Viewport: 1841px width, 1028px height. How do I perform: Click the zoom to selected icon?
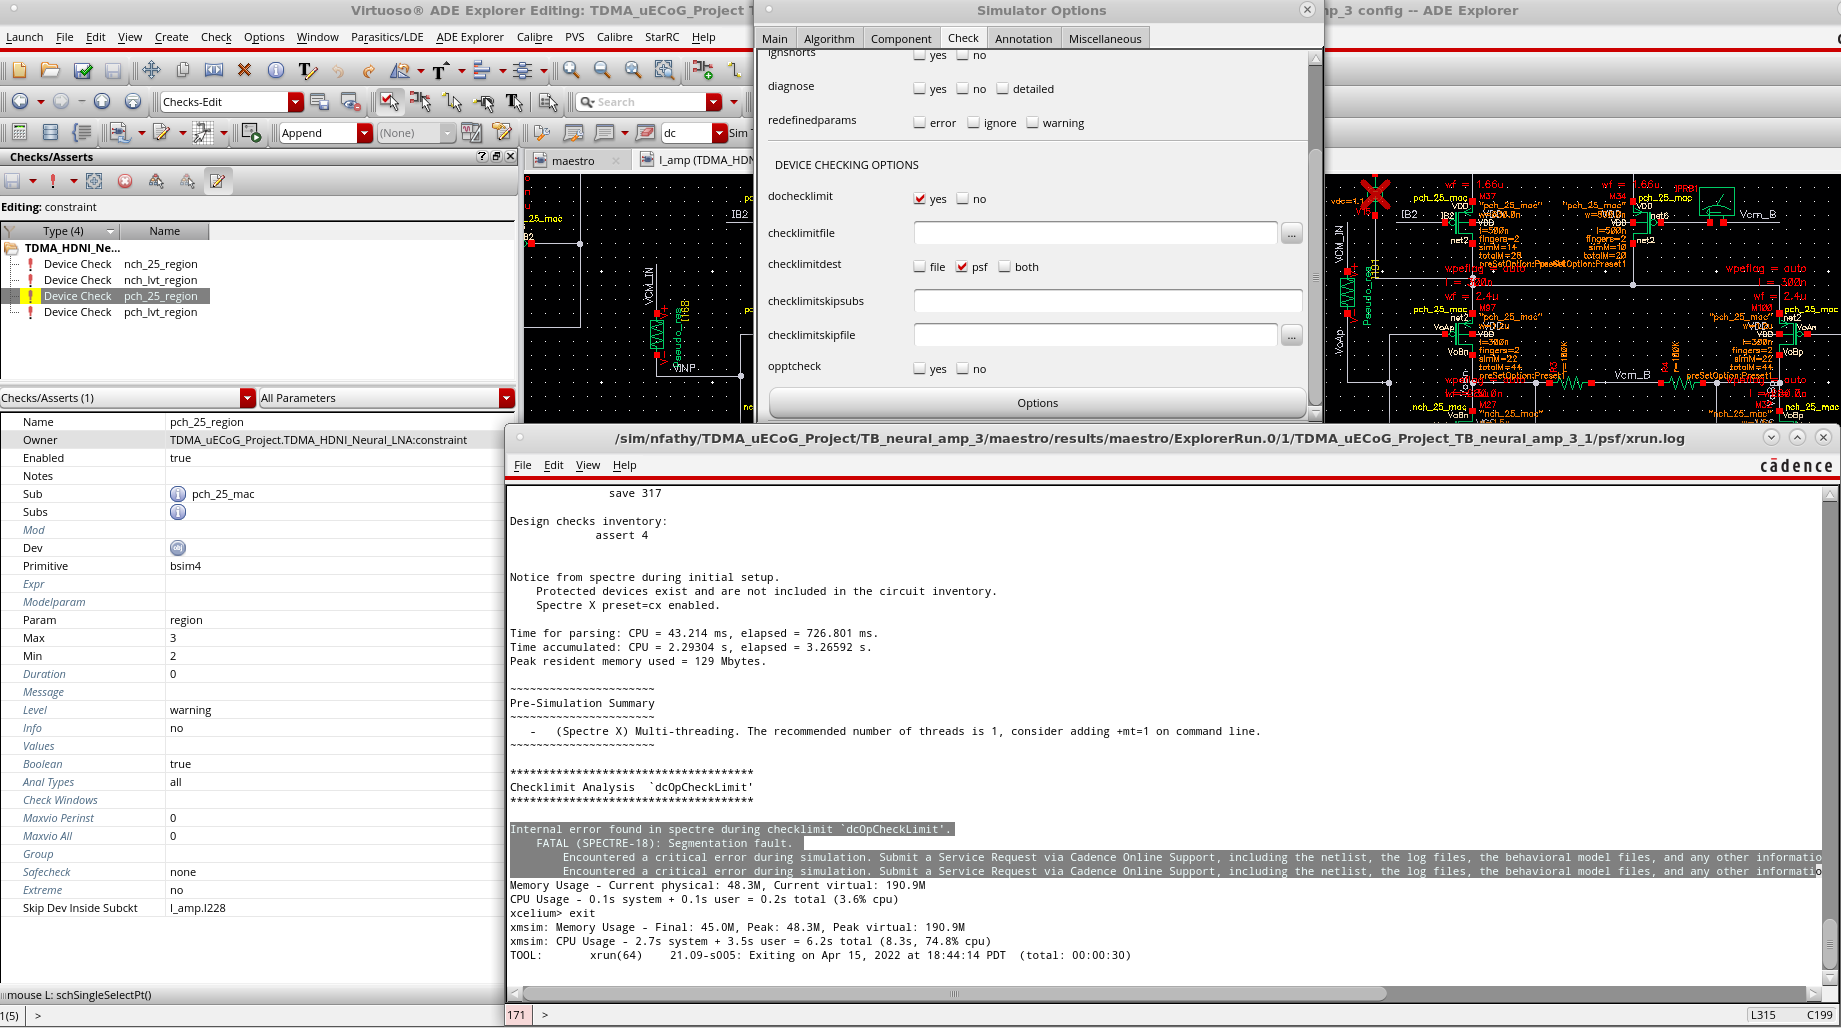click(x=664, y=70)
